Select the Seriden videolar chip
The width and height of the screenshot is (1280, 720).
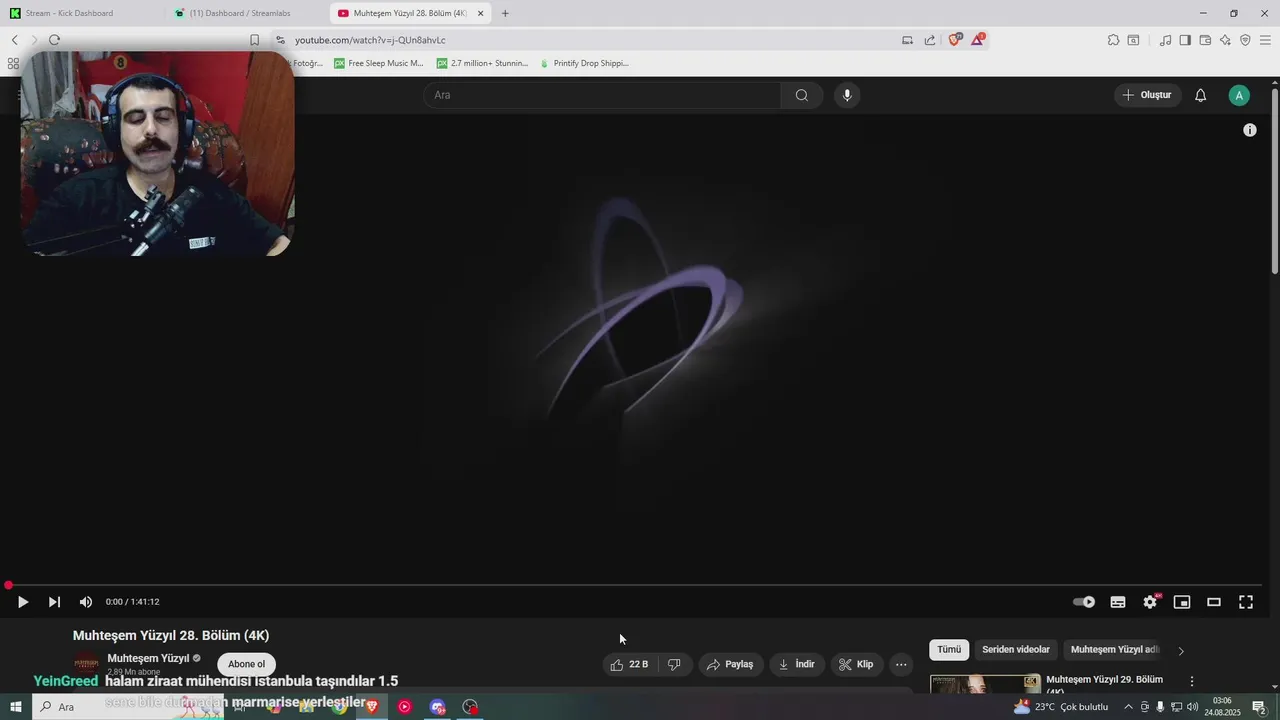pos(1016,650)
